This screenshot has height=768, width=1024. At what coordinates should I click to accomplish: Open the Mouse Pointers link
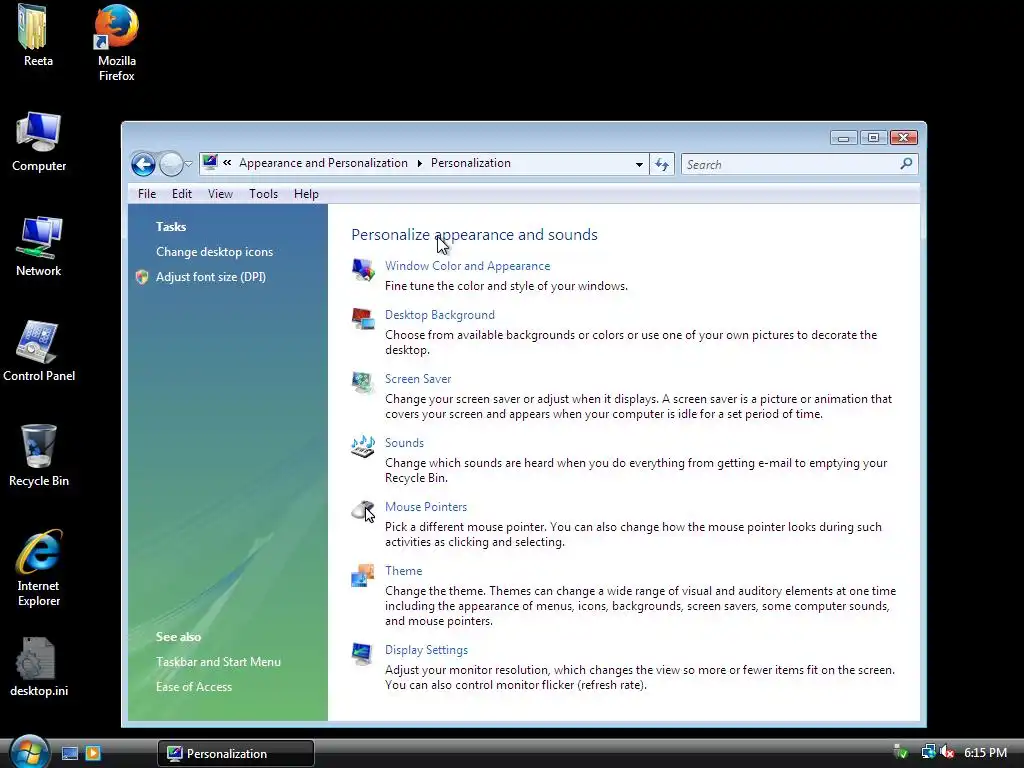point(426,507)
